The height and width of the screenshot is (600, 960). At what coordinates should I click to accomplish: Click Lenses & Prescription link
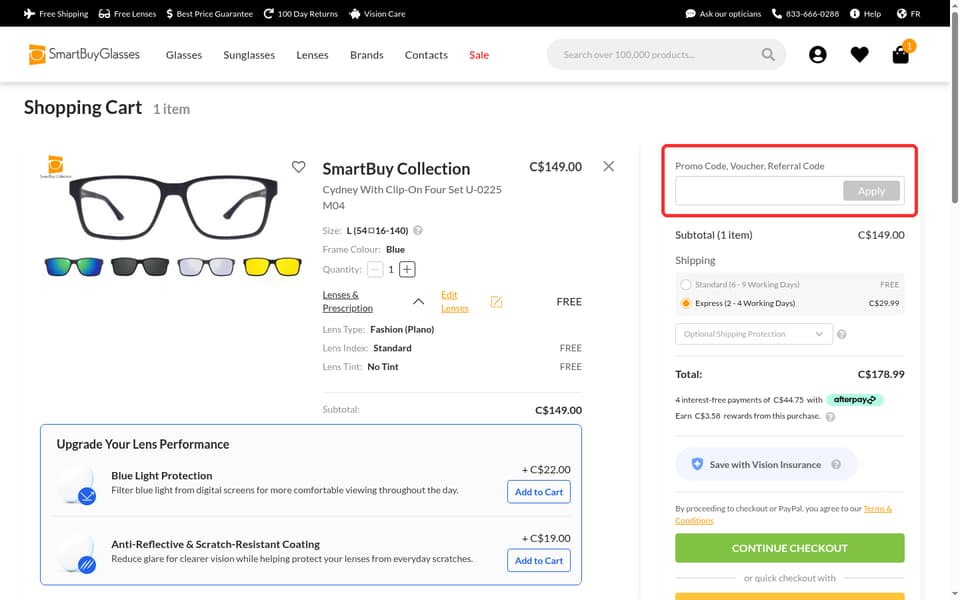tap(347, 302)
